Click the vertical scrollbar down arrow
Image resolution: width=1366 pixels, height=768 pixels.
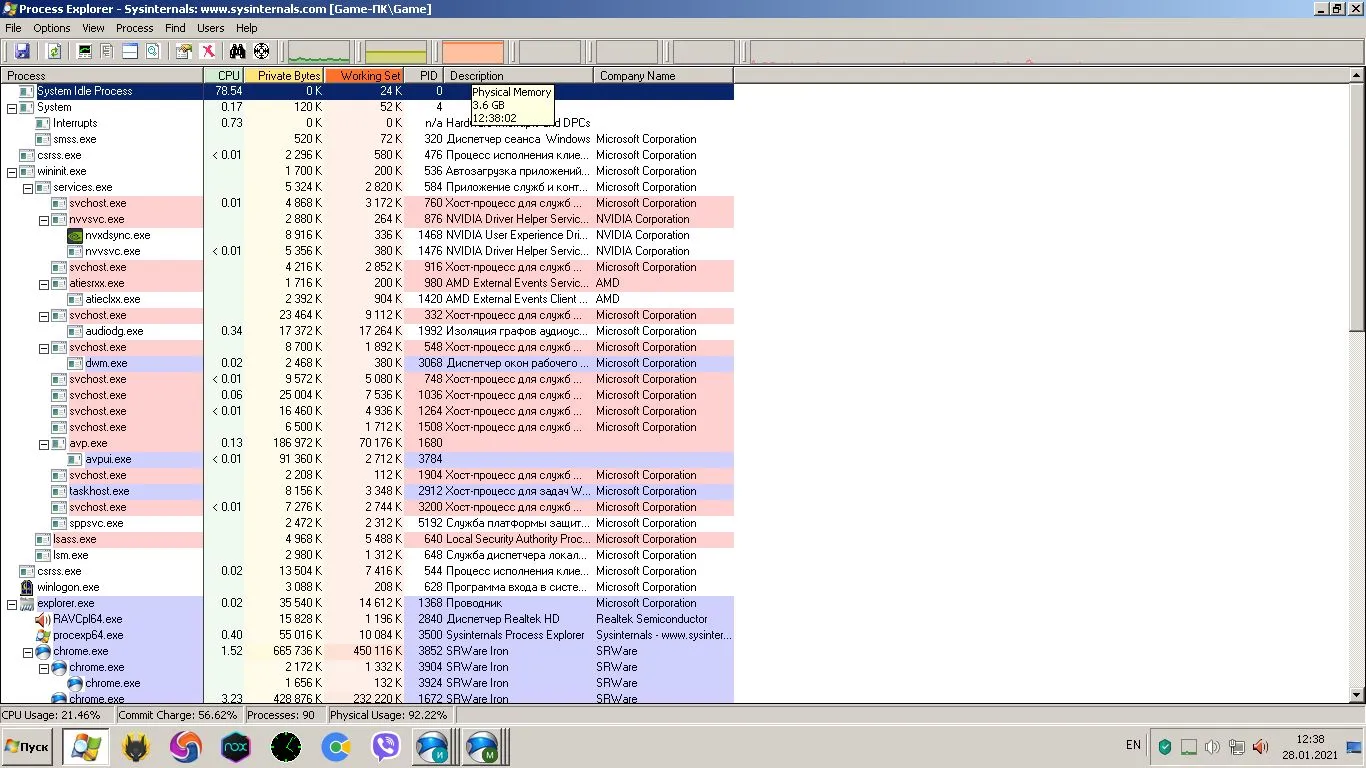point(1357,695)
